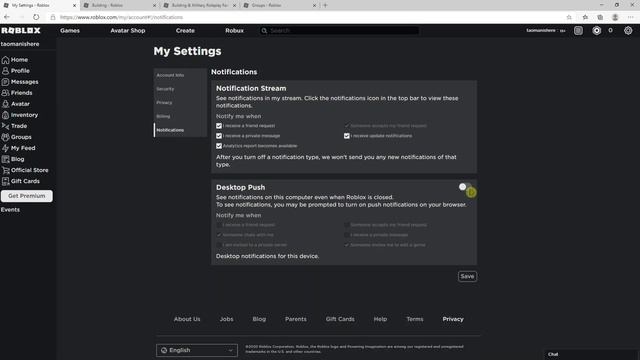Open Robux in the top navigation

pyautogui.click(x=234, y=31)
